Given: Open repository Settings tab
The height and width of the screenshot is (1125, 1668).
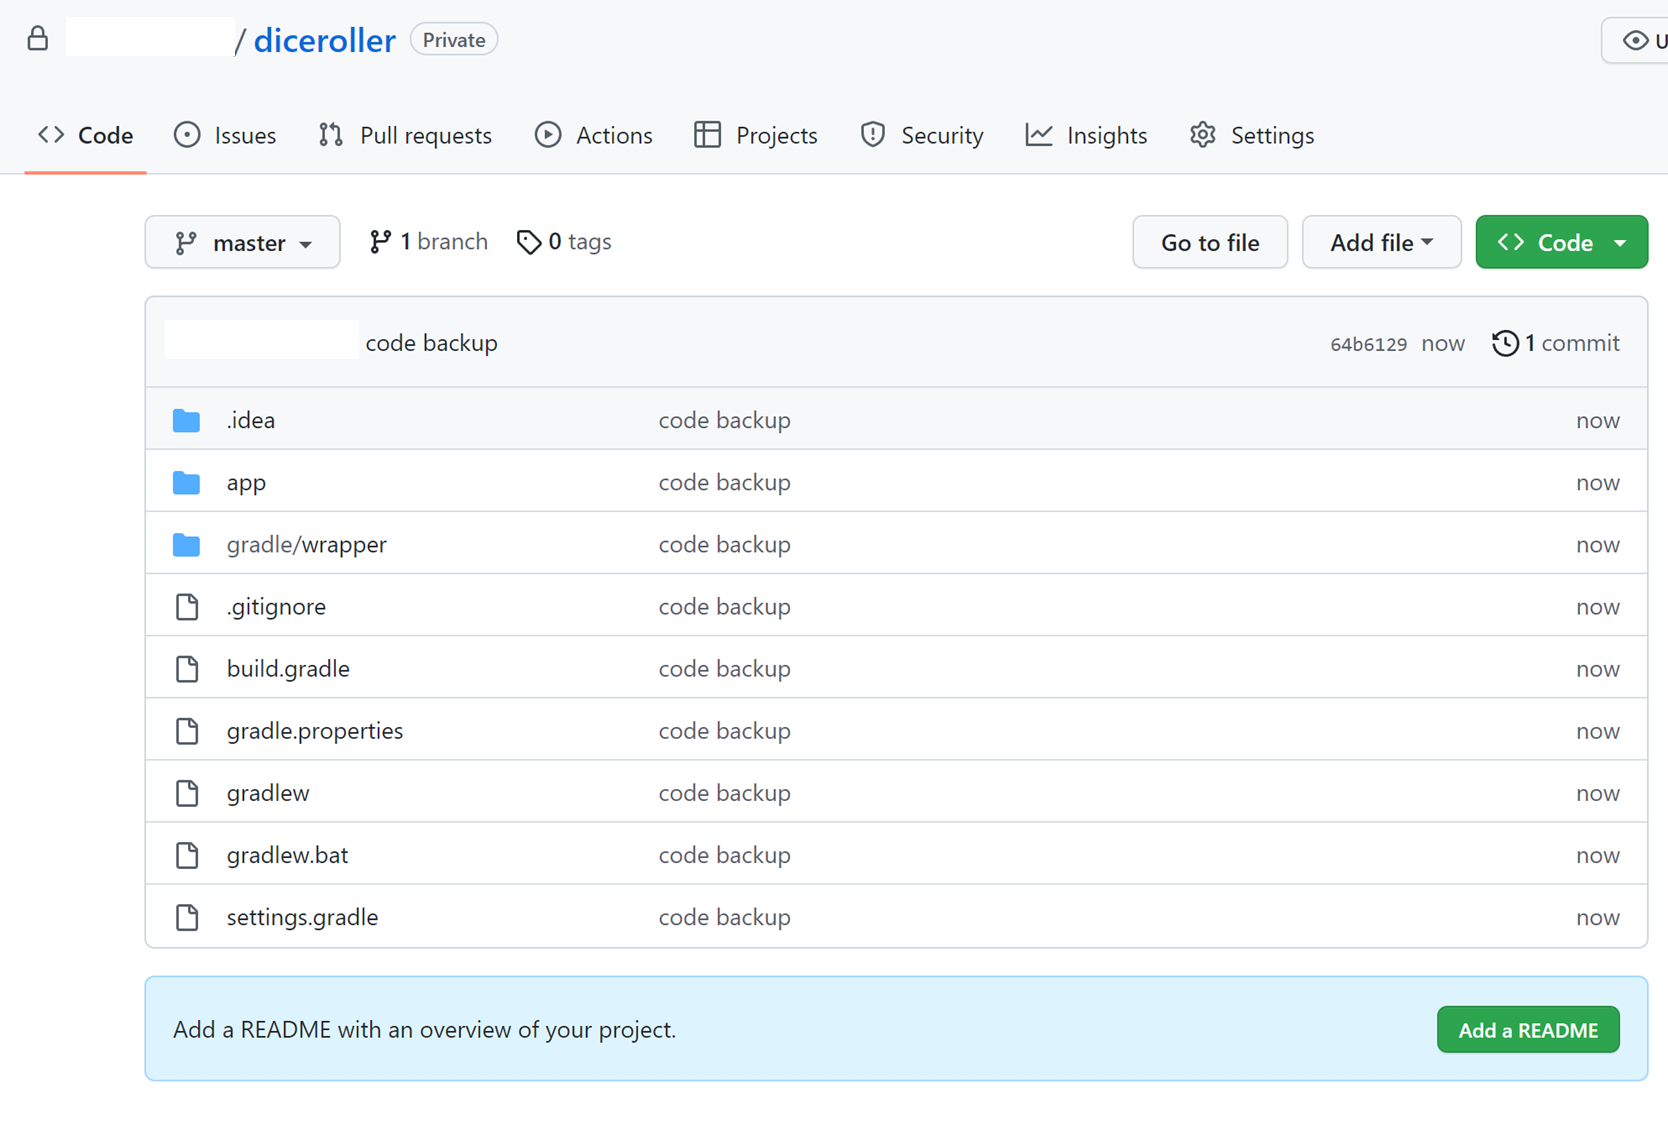Looking at the screenshot, I should [1252, 135].
